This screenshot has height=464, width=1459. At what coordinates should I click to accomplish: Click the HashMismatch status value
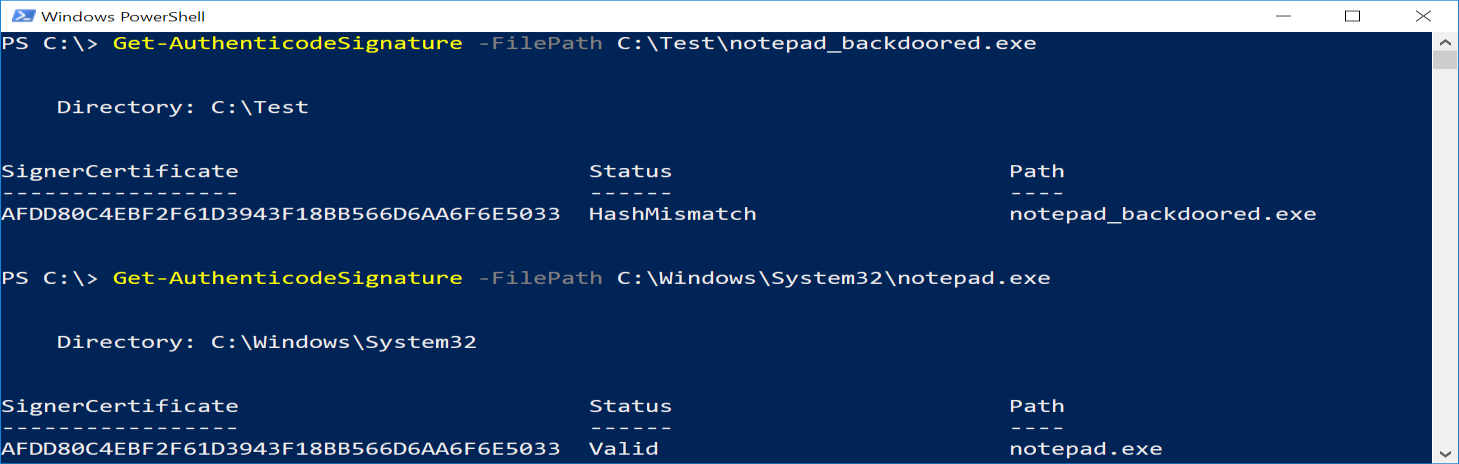click(x=672, y=214)
